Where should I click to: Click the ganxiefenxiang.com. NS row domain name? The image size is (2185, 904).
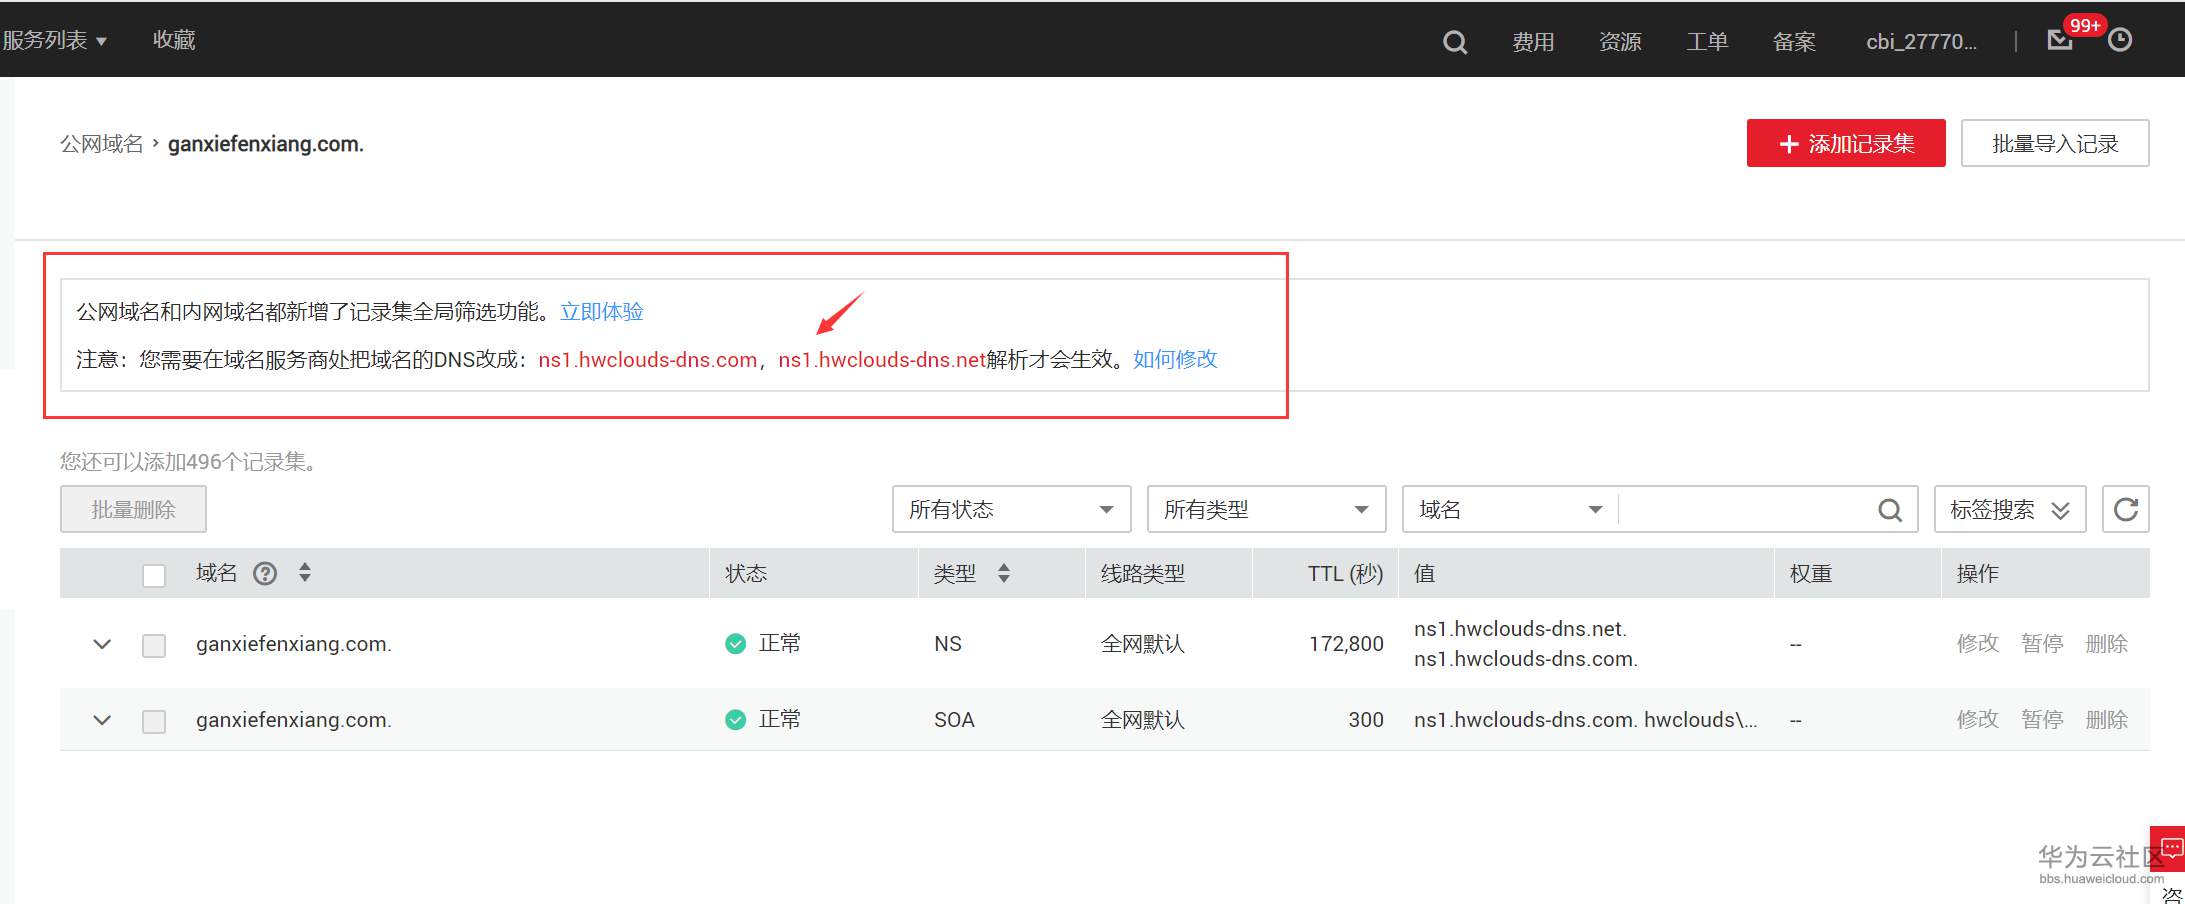(x=294, y=644)
